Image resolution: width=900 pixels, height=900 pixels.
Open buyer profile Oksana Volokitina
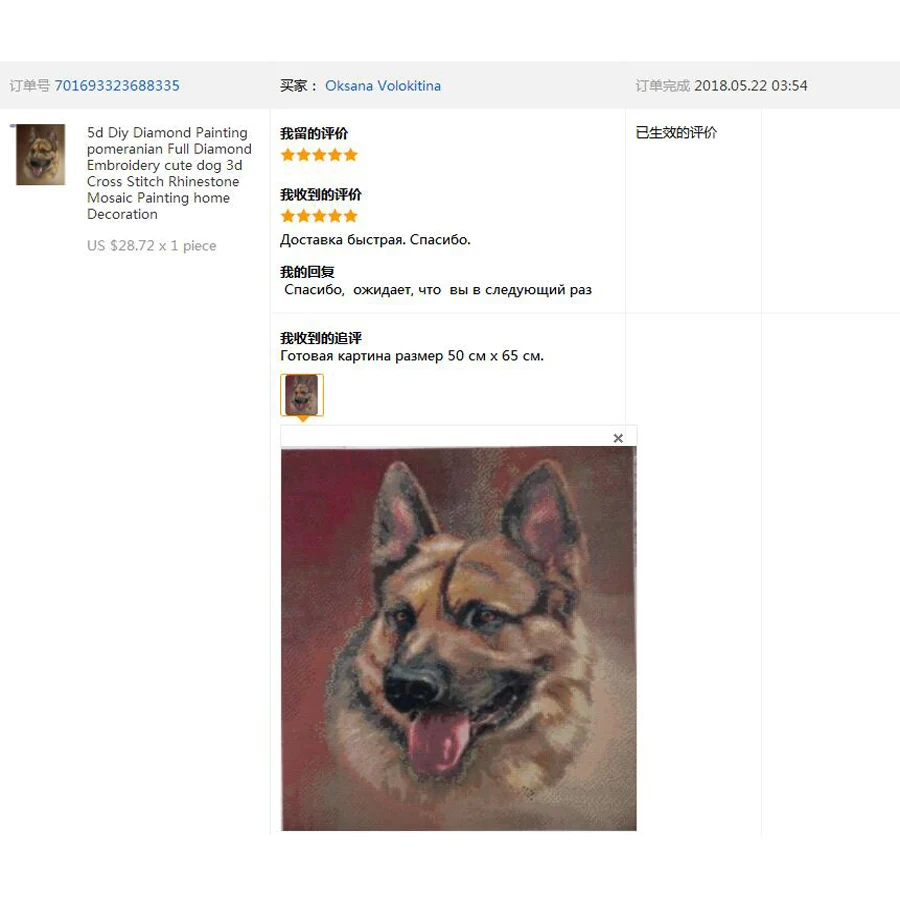coord(383,86)
